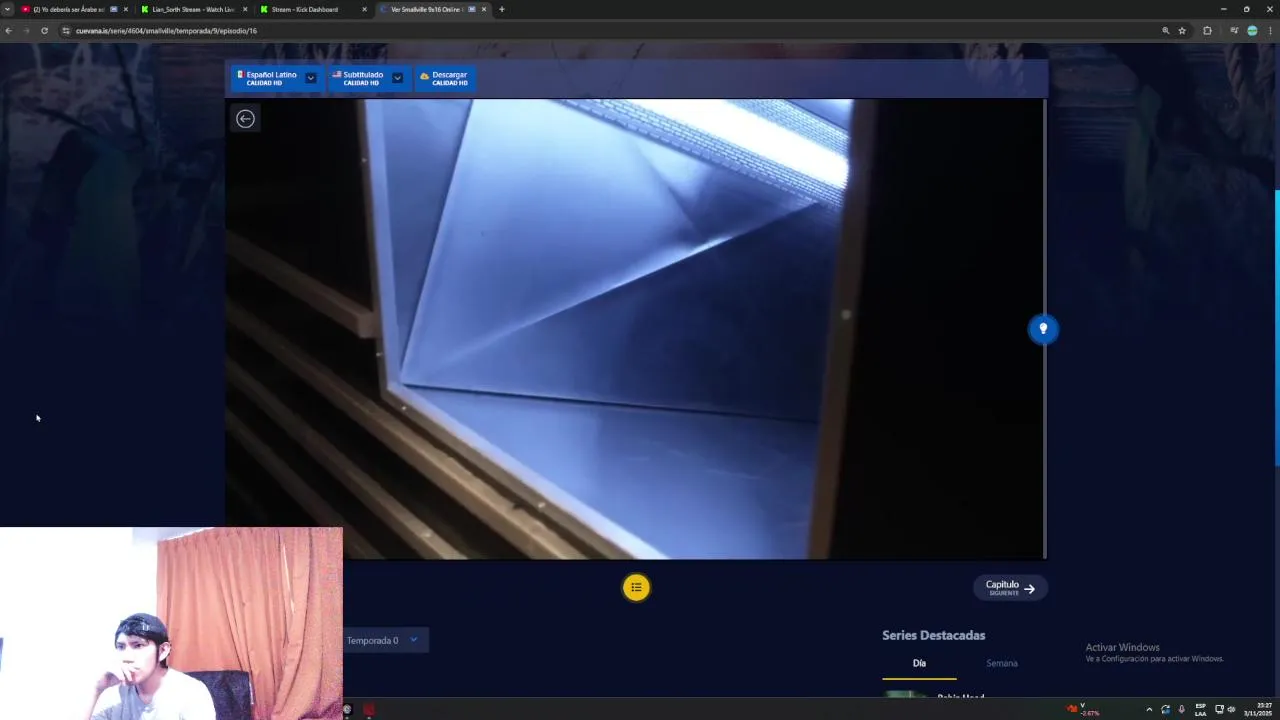Click the red app icon in taskbar
This screenshot has width=1280, height=720.
369,709
